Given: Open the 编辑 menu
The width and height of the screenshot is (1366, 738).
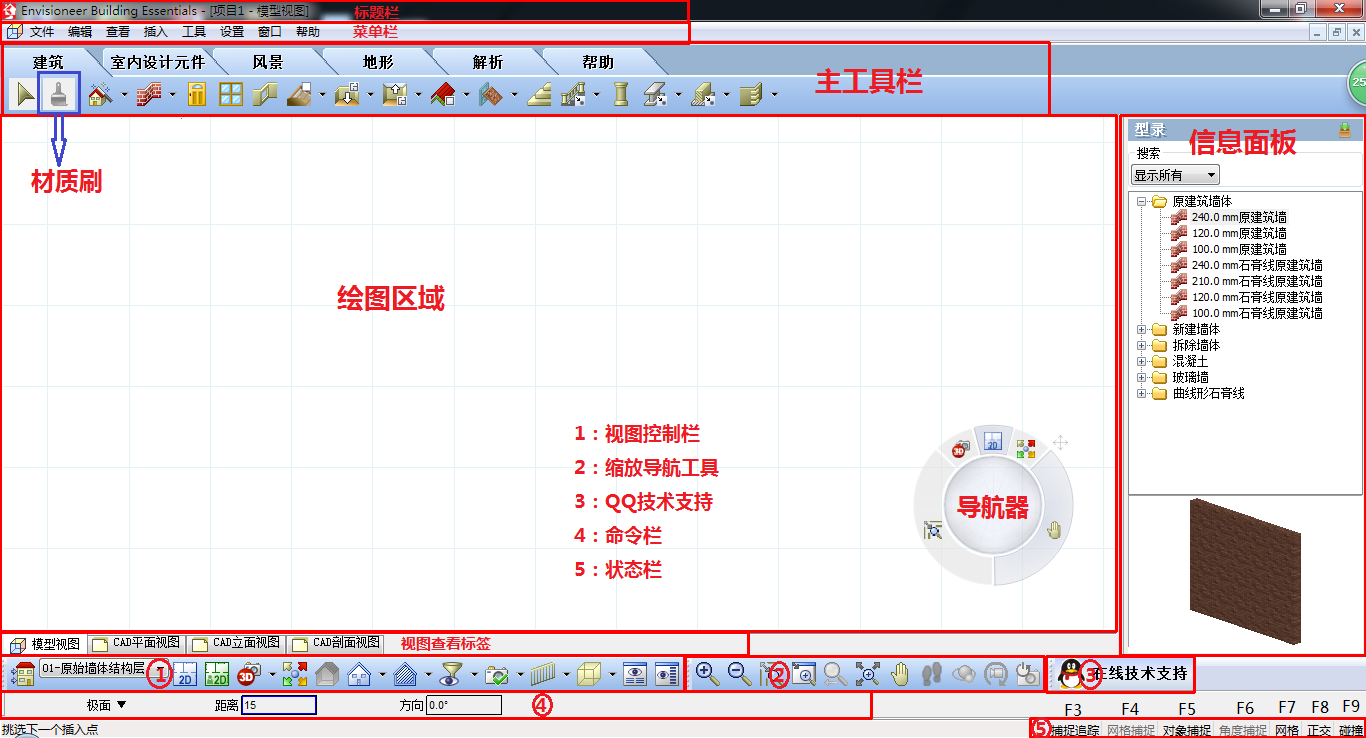Looking at the screenshot, I should (80, 32).
